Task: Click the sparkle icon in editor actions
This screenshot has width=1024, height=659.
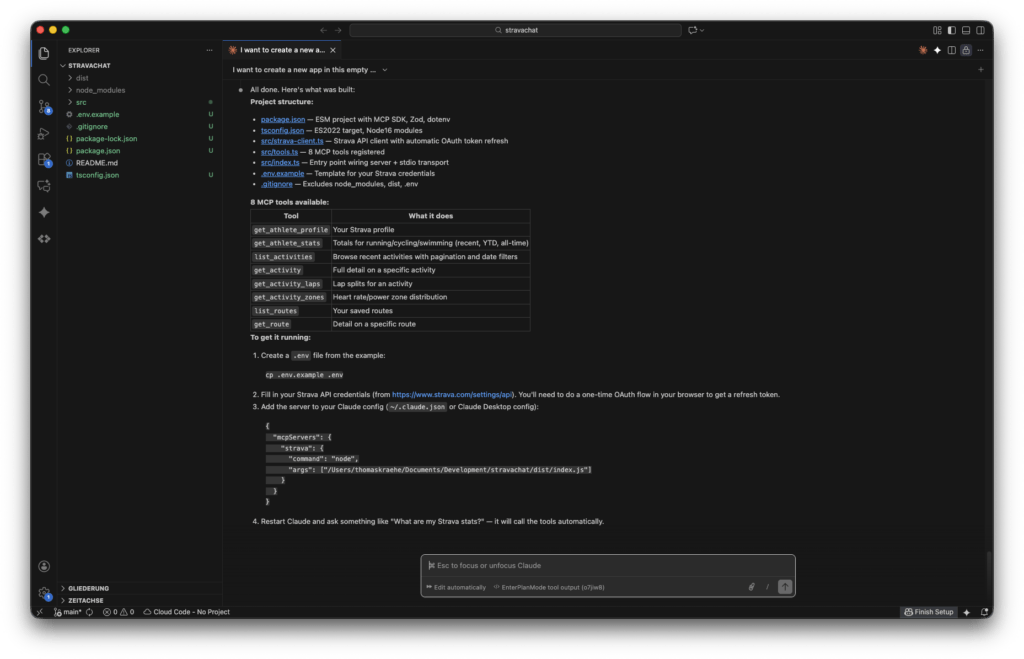Action: (x=937, y=50)
